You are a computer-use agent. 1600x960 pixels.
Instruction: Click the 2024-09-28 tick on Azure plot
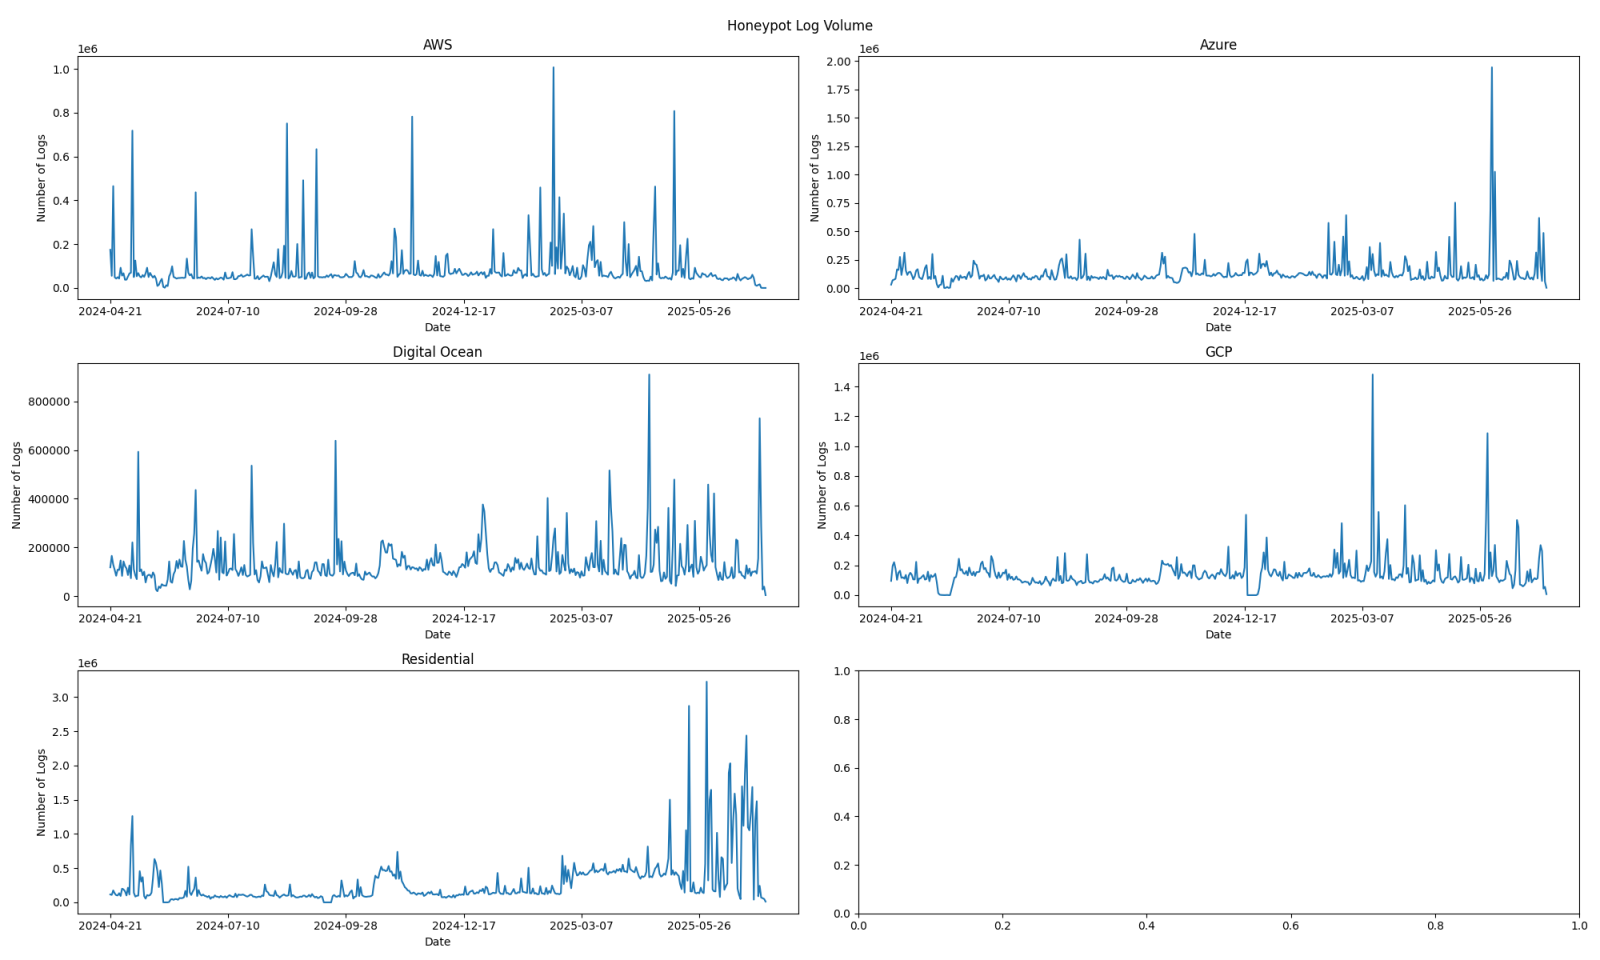pos(1127,311)
